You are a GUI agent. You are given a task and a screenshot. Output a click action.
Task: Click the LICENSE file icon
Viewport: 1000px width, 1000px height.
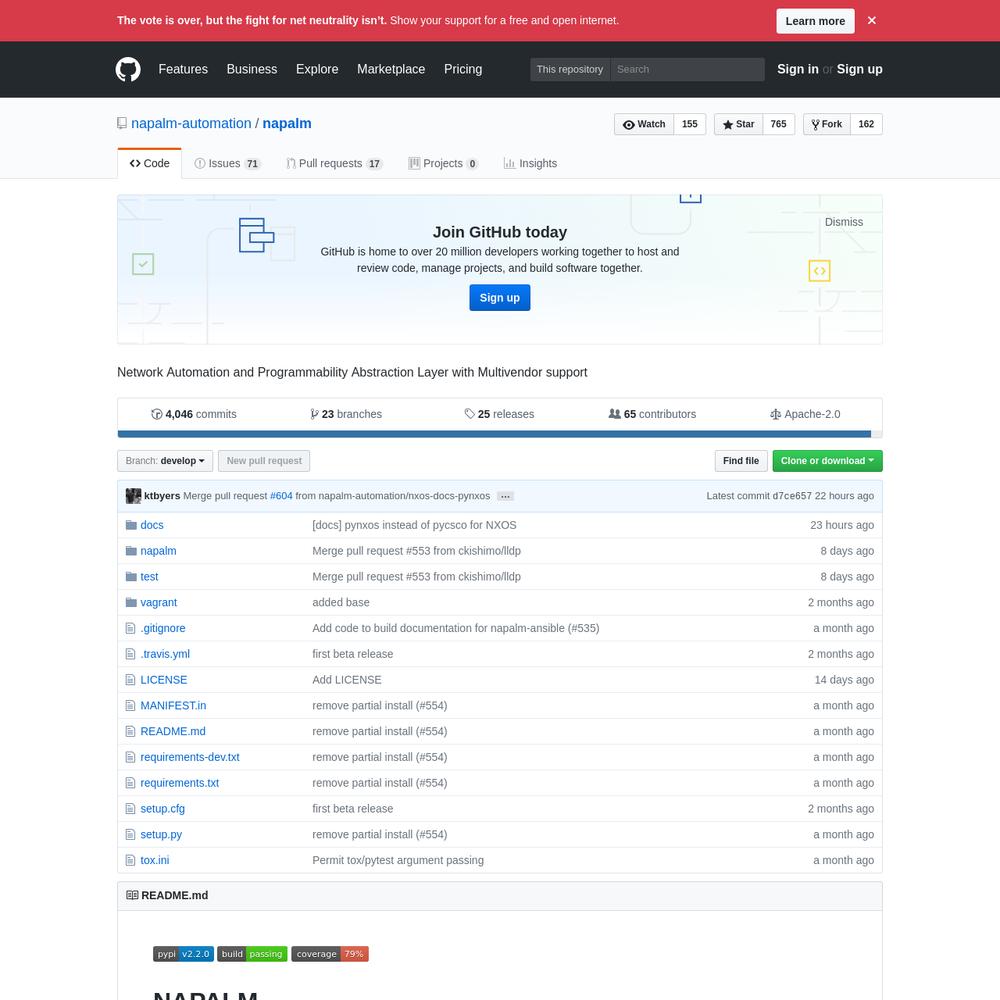(131, 680)
